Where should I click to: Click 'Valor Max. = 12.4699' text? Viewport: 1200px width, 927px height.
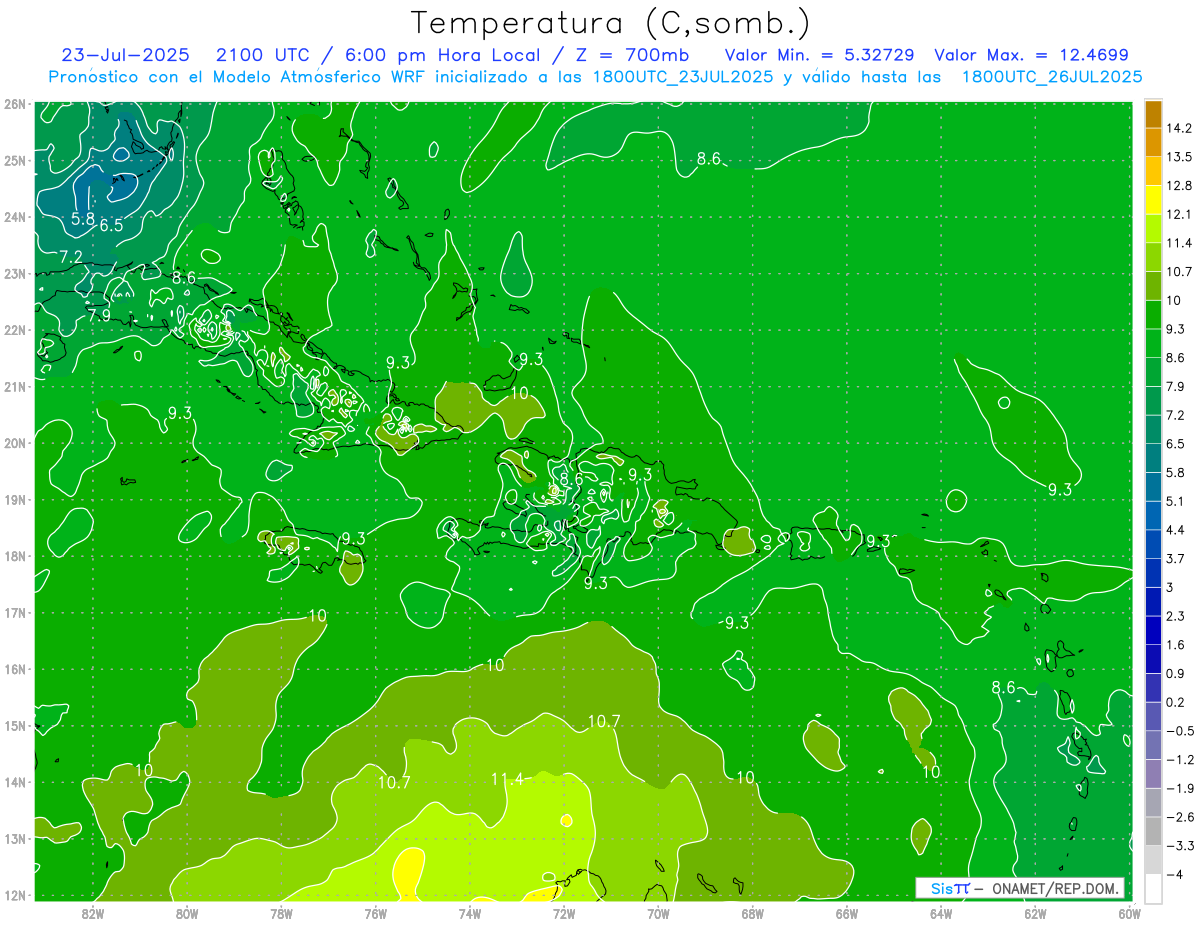(x=1031, y=55)
